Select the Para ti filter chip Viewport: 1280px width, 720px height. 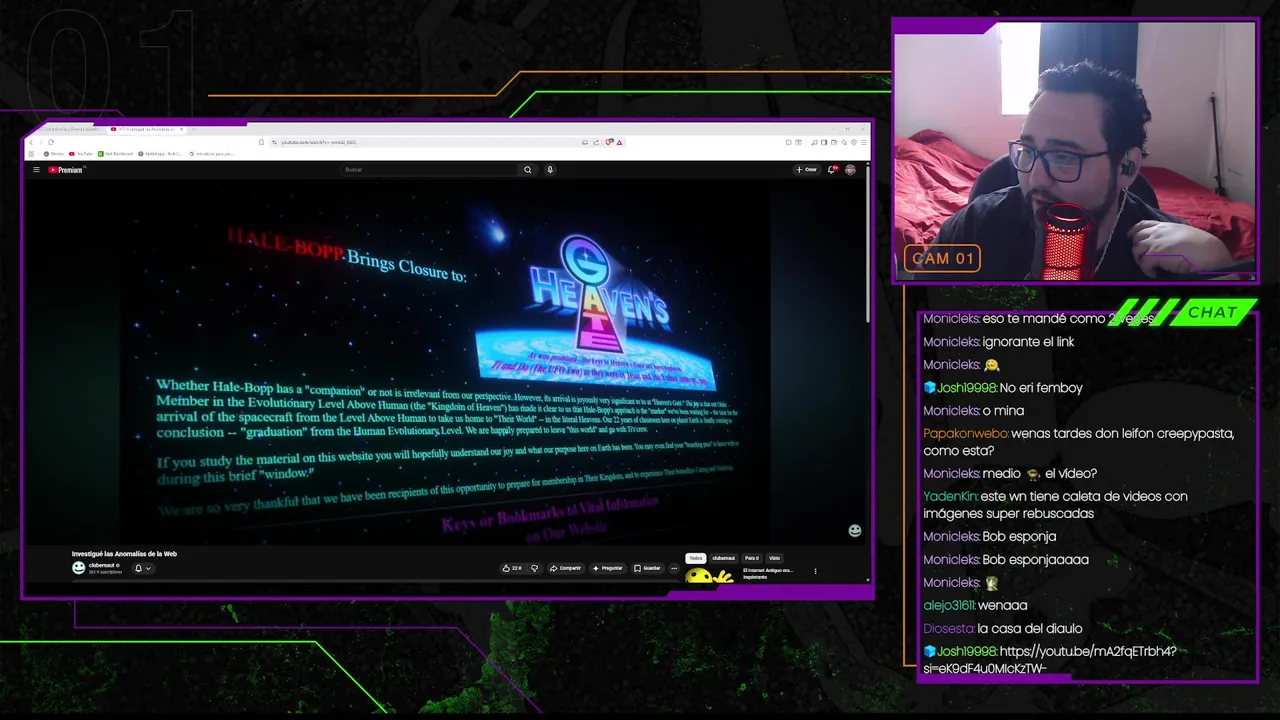pos(752,558)
